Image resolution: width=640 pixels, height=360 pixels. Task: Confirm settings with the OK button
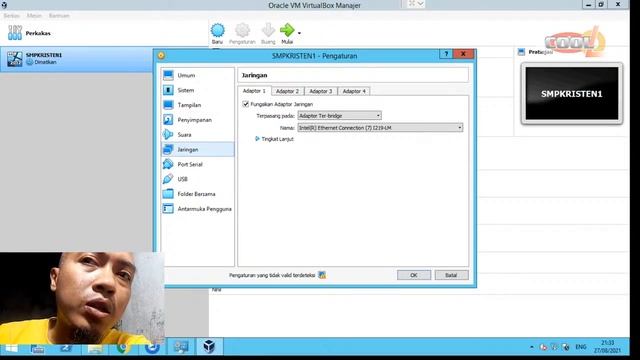[x=413, y=275]
